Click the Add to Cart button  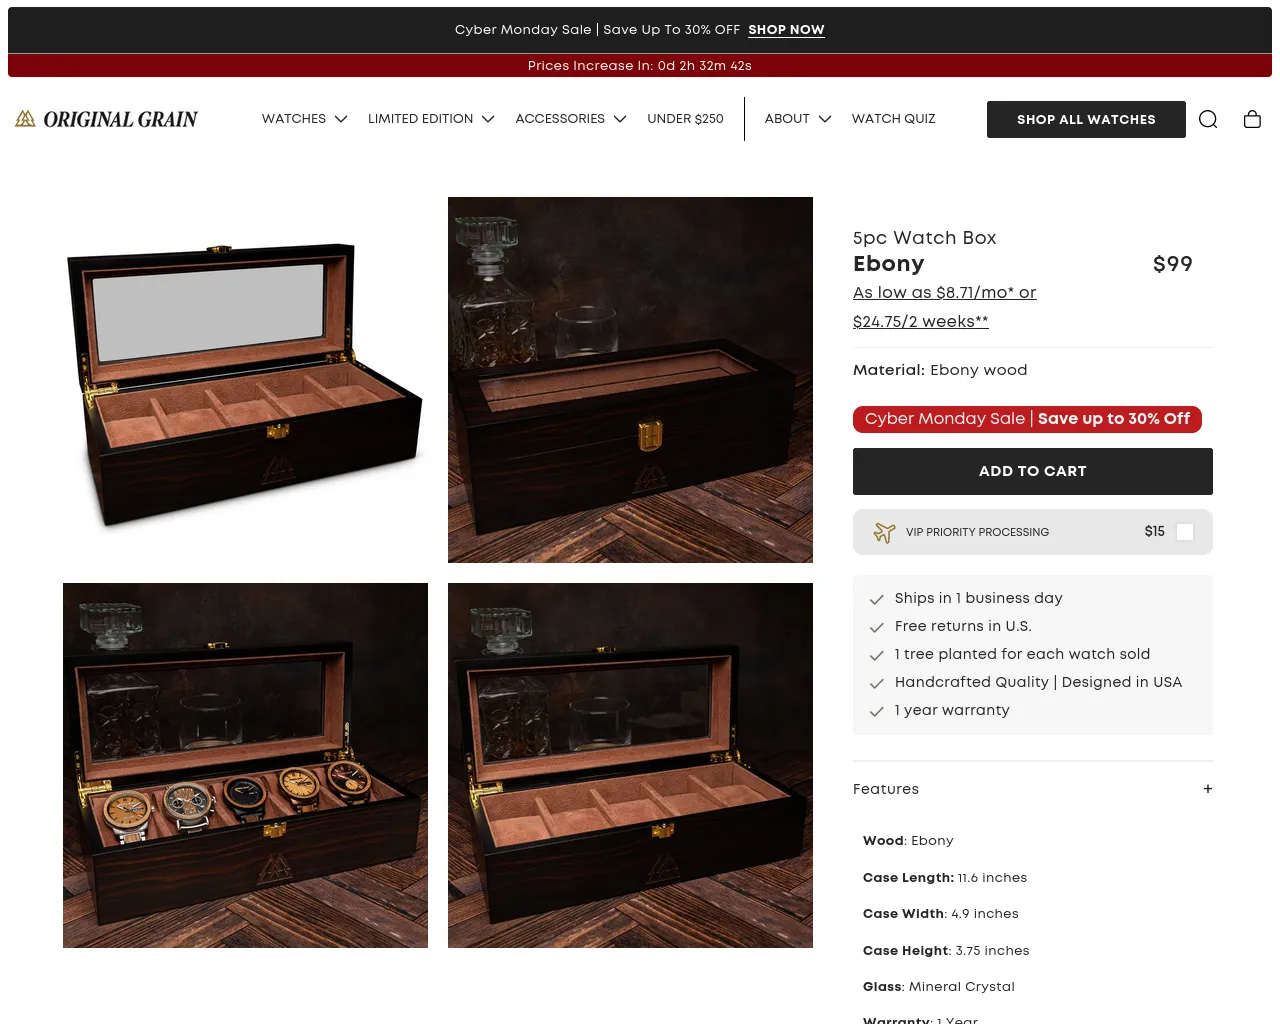tap(1033, 471)
